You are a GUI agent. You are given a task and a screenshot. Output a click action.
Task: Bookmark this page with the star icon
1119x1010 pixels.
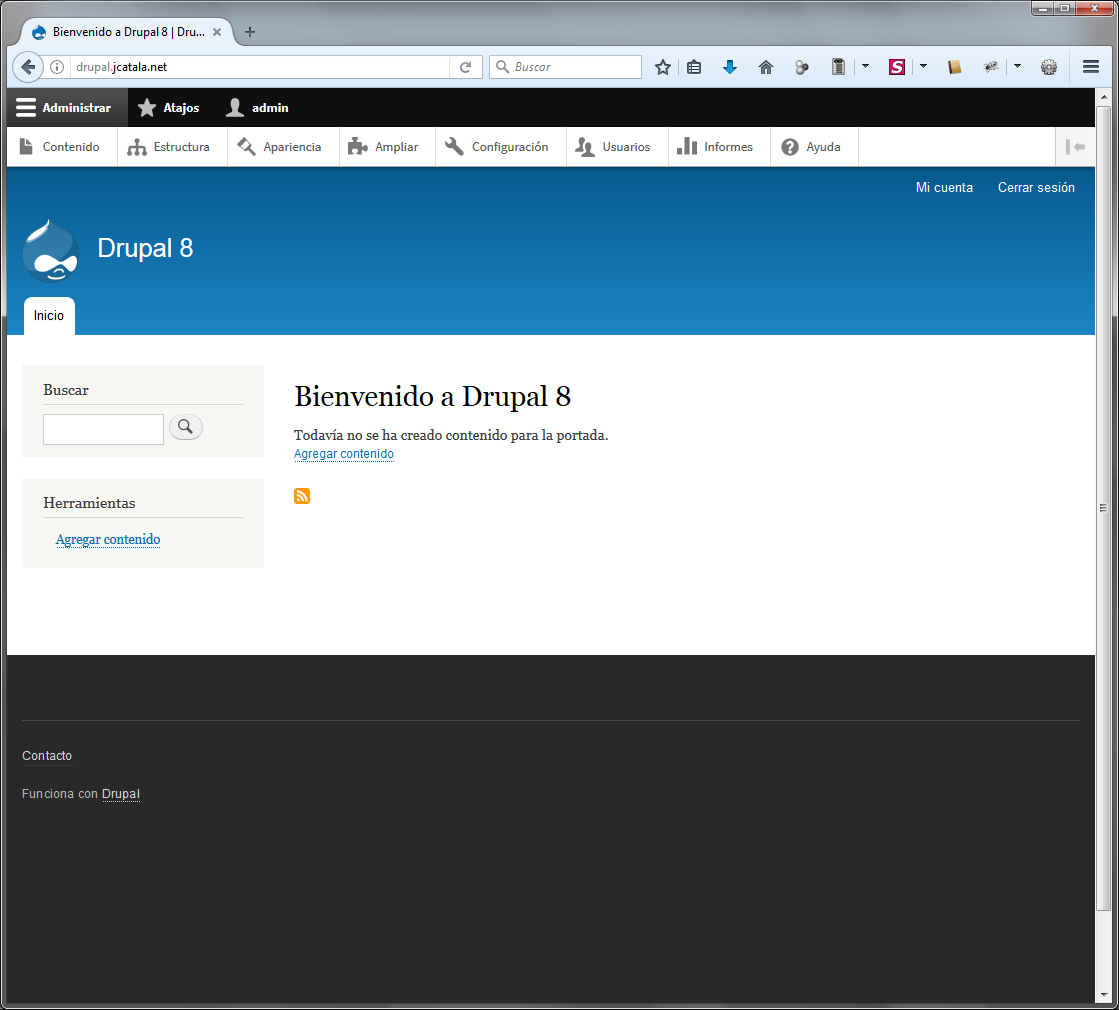pyautogui.click(x=662, y=67)
